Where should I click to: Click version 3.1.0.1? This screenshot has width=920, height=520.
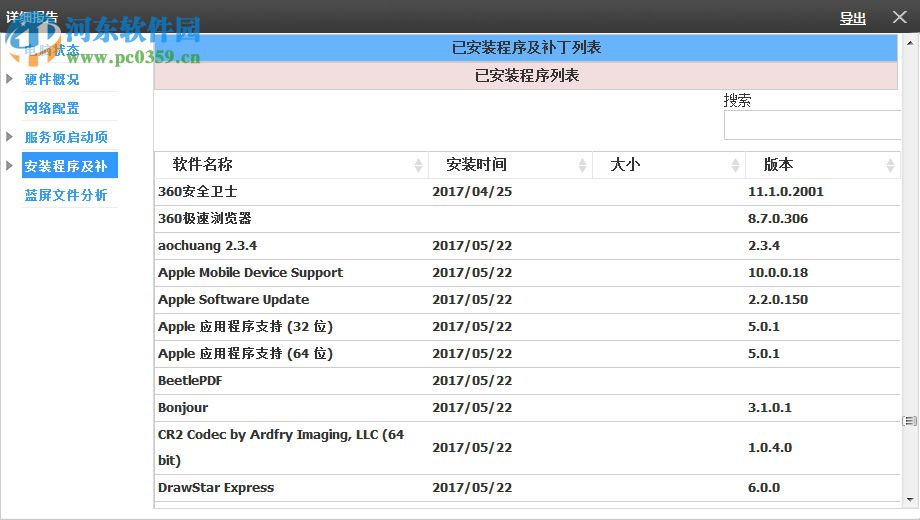tap(769, 408)
